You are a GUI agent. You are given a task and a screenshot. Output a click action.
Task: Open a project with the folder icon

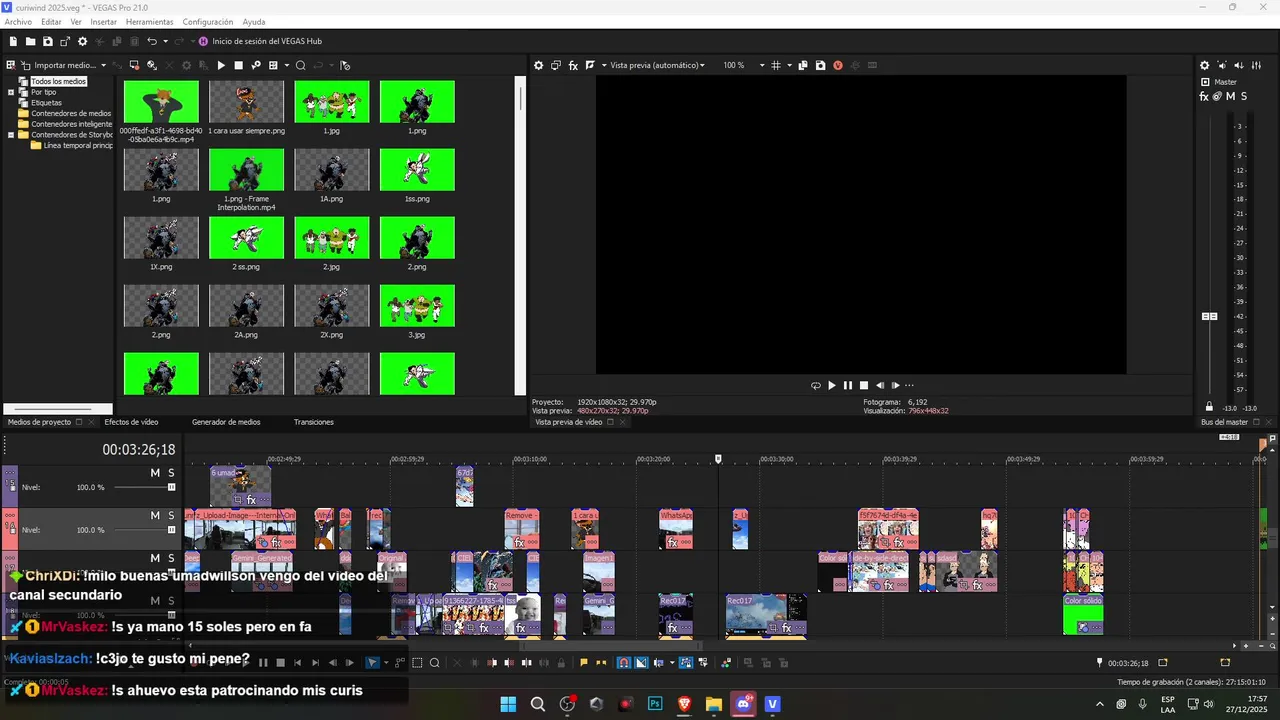pyautogui.click(x=30, y=41)
